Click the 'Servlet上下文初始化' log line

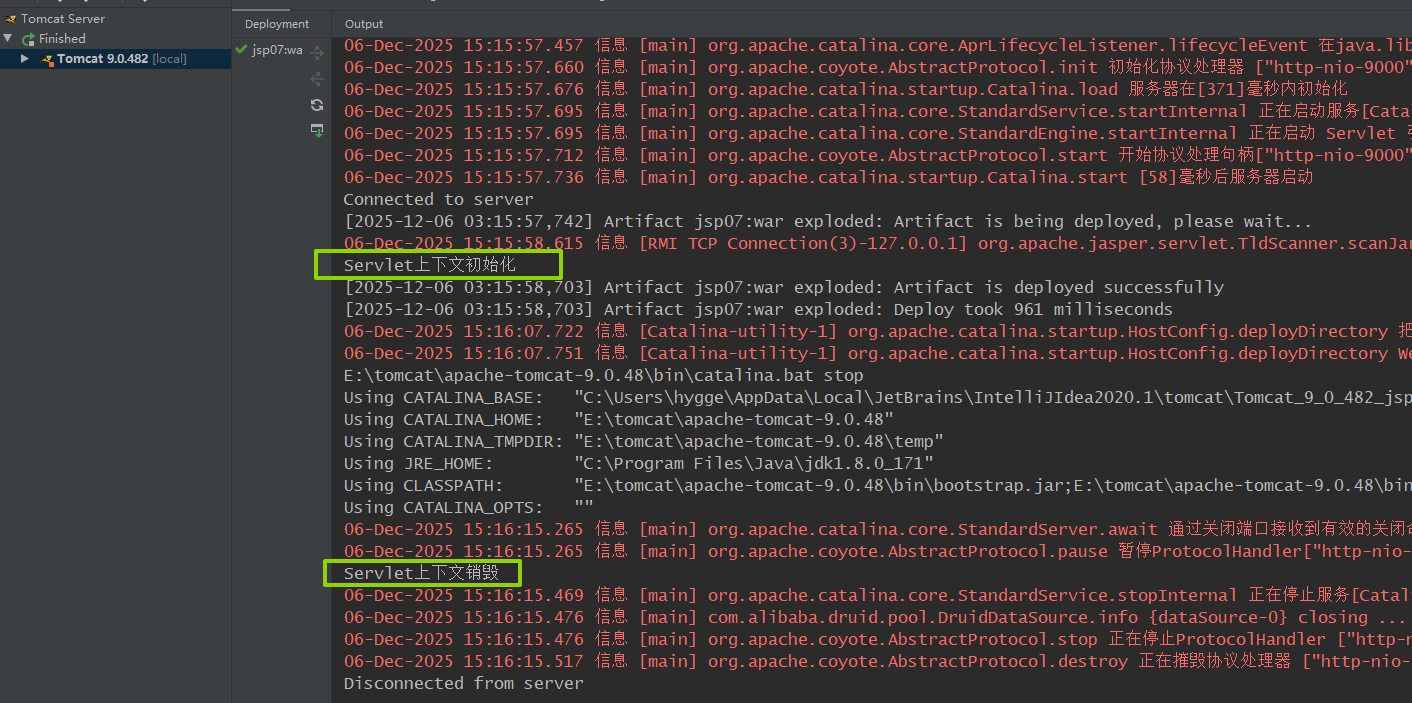430,265
